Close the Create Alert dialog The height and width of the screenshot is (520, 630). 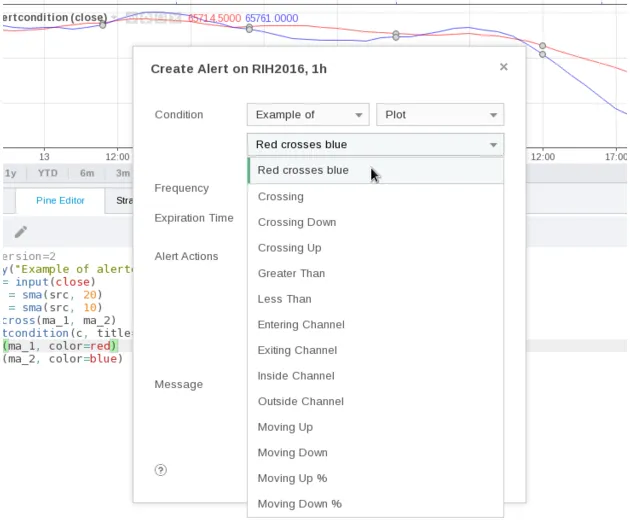503,67
